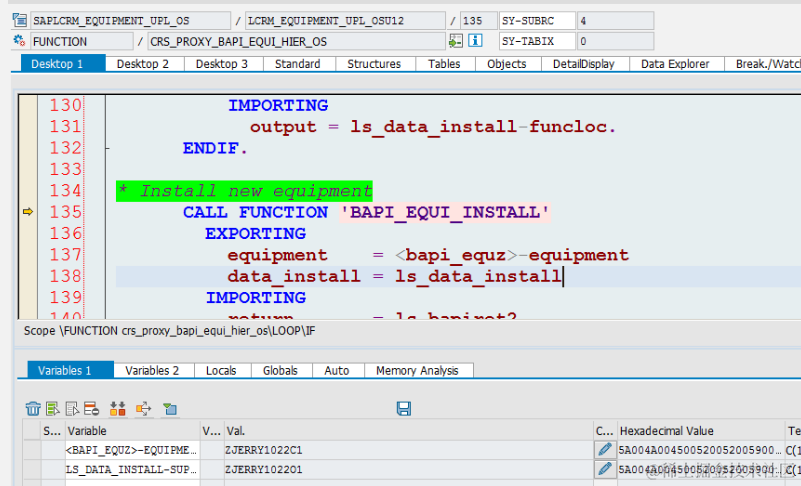Click the SY-SUBRC field label
801x486 pixels.
[537, 21]
